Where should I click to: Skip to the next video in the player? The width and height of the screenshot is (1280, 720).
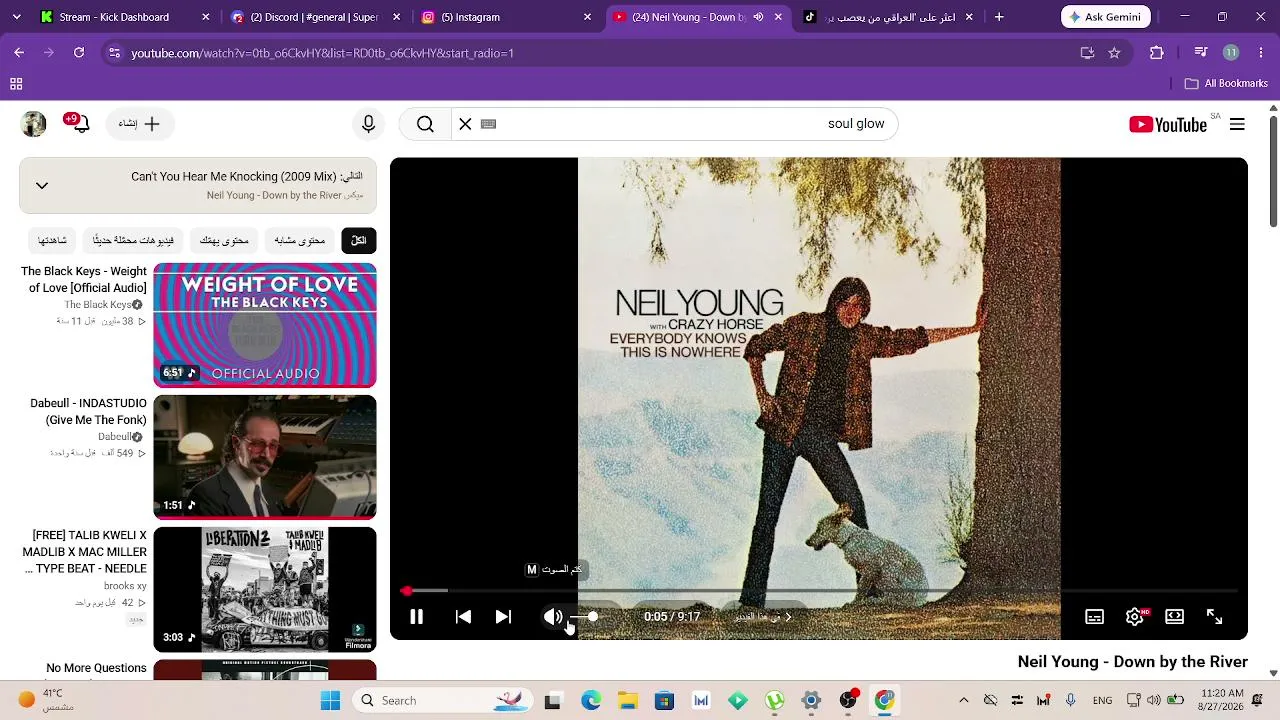(503, 617)
